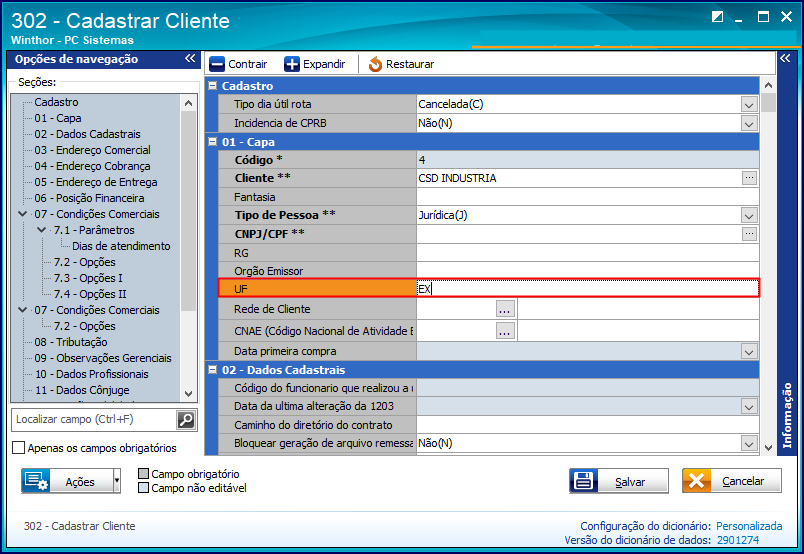This screenshot has height=554, width=804.
Task: Open lookup for the CNPJ/CPF field
Action: click(x=749, y=234)
